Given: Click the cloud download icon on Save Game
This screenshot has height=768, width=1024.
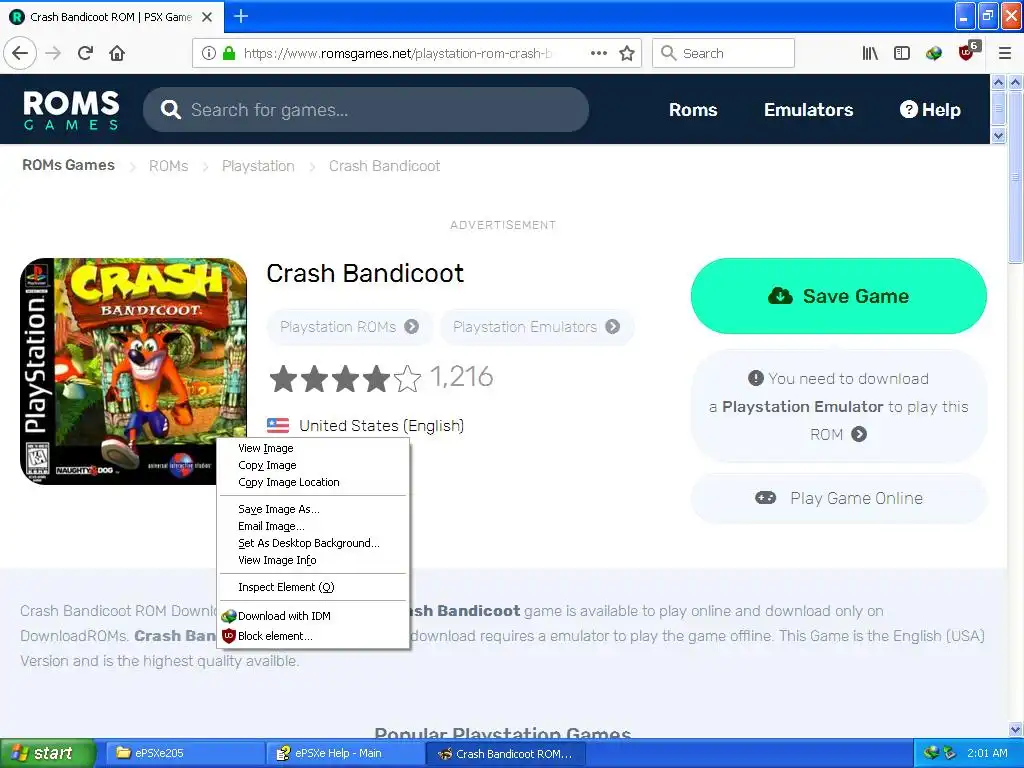Looking at the screenshot, I should click(x=780, y=296).
